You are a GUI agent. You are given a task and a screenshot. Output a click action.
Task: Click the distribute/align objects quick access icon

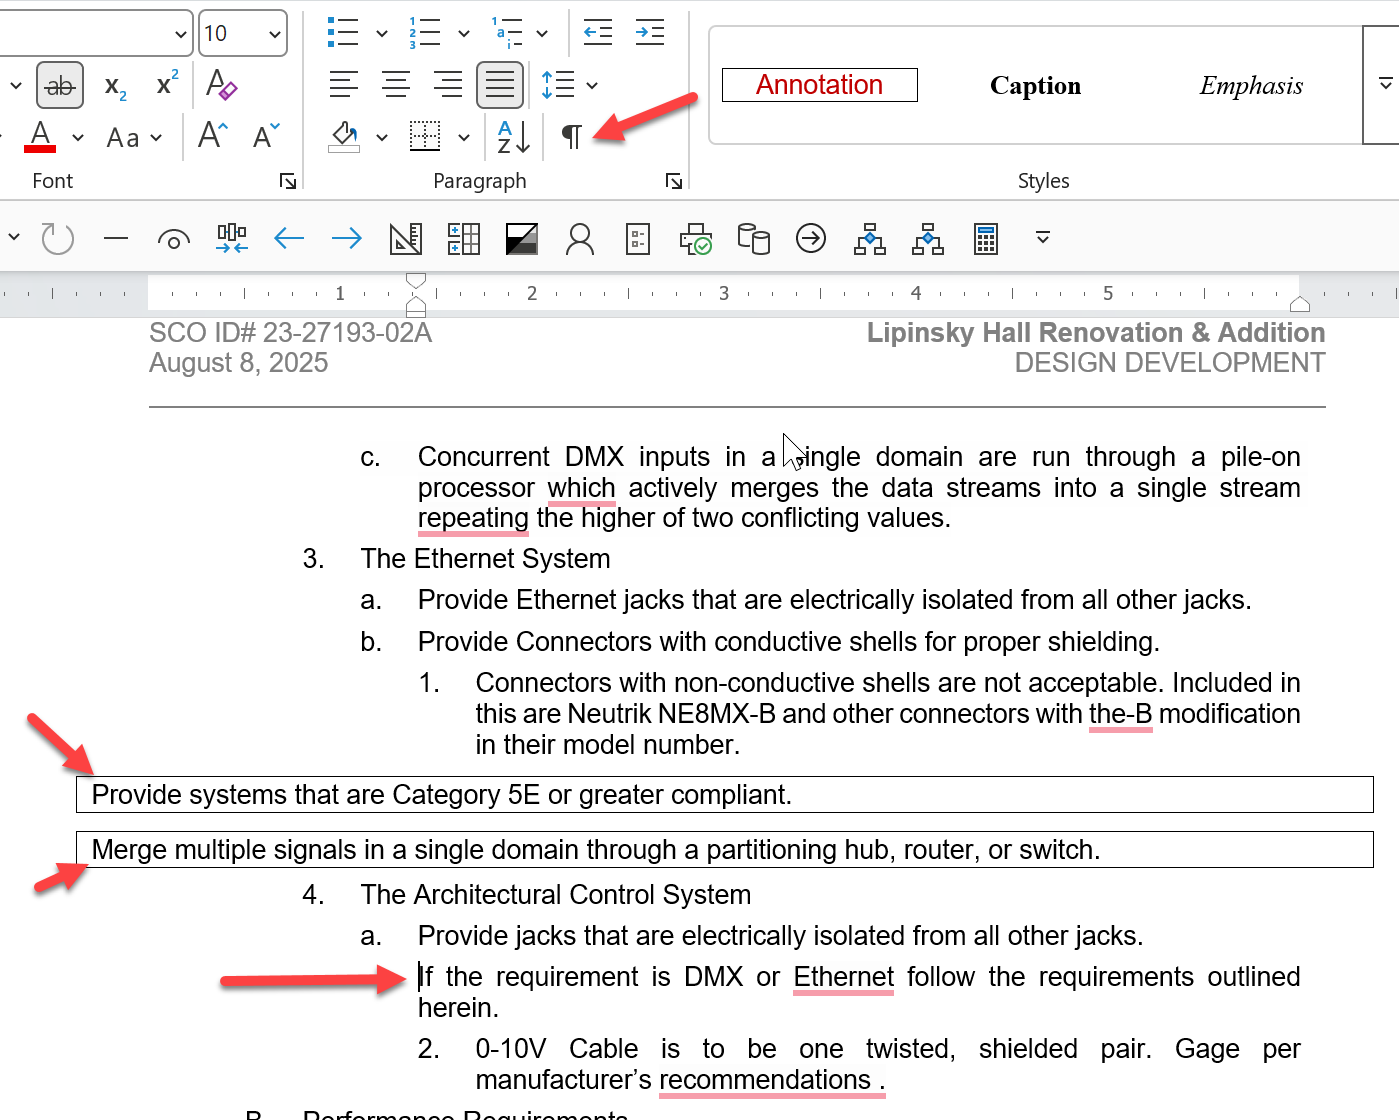click(232, 238)
